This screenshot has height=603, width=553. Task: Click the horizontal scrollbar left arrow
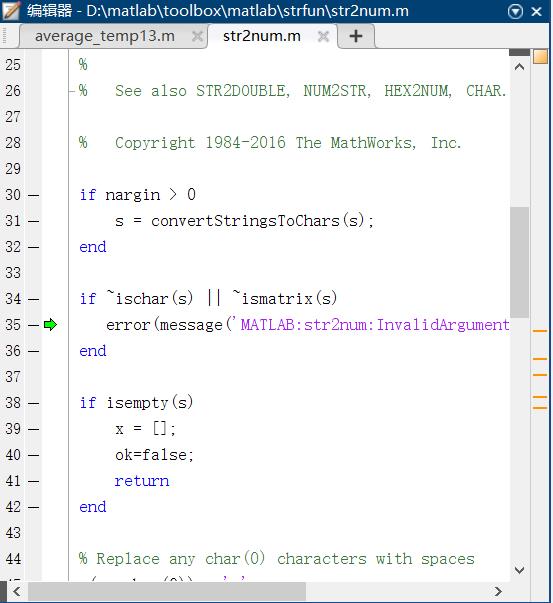click(x=17, y=591)
